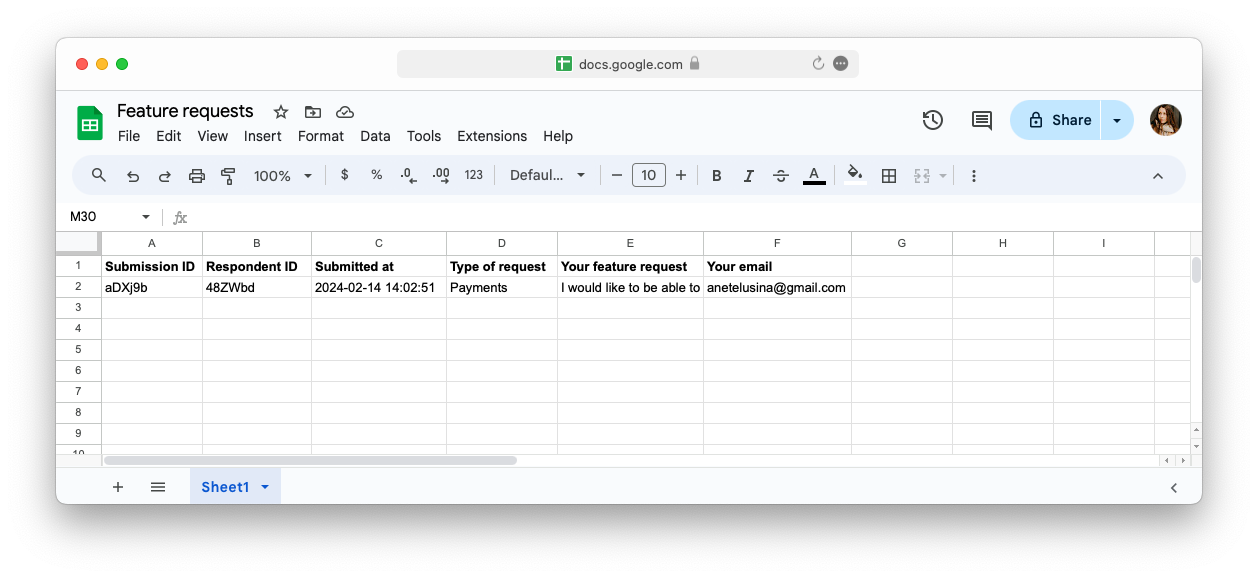Format as percent
This screenshot has height=578, width=1258.
377,175
